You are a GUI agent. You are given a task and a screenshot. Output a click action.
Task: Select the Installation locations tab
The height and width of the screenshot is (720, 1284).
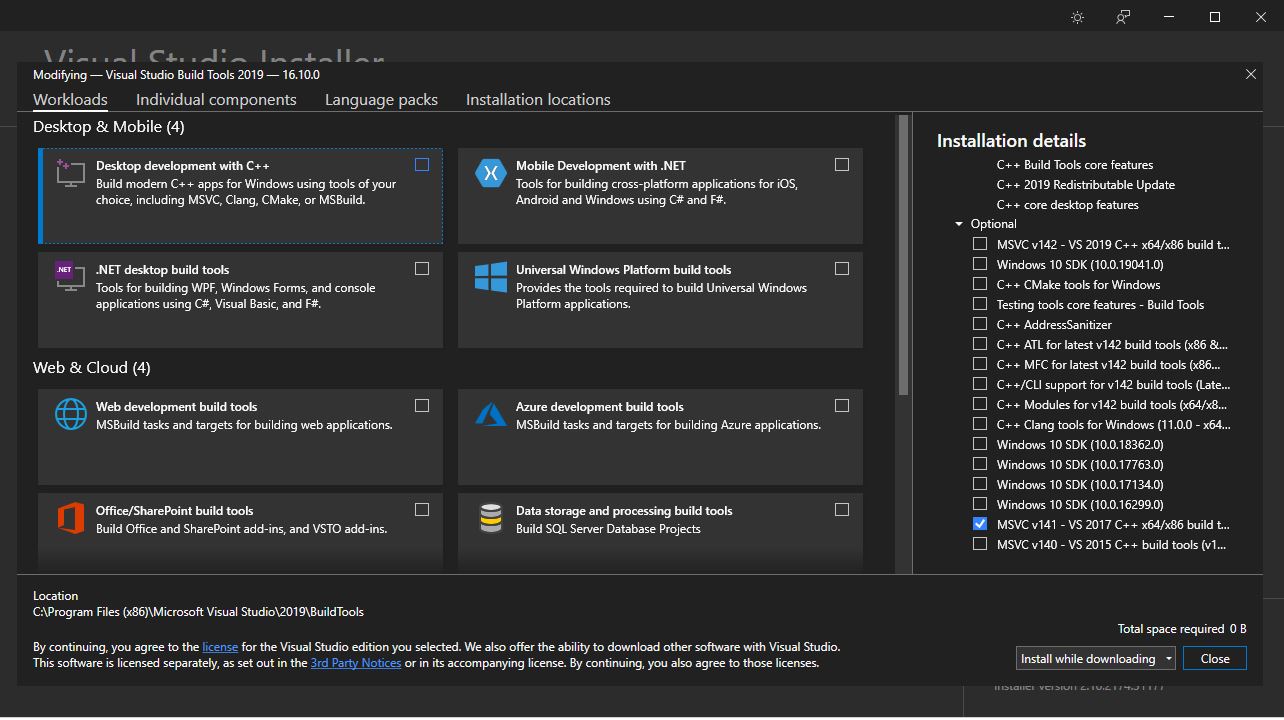pos(538,99)
